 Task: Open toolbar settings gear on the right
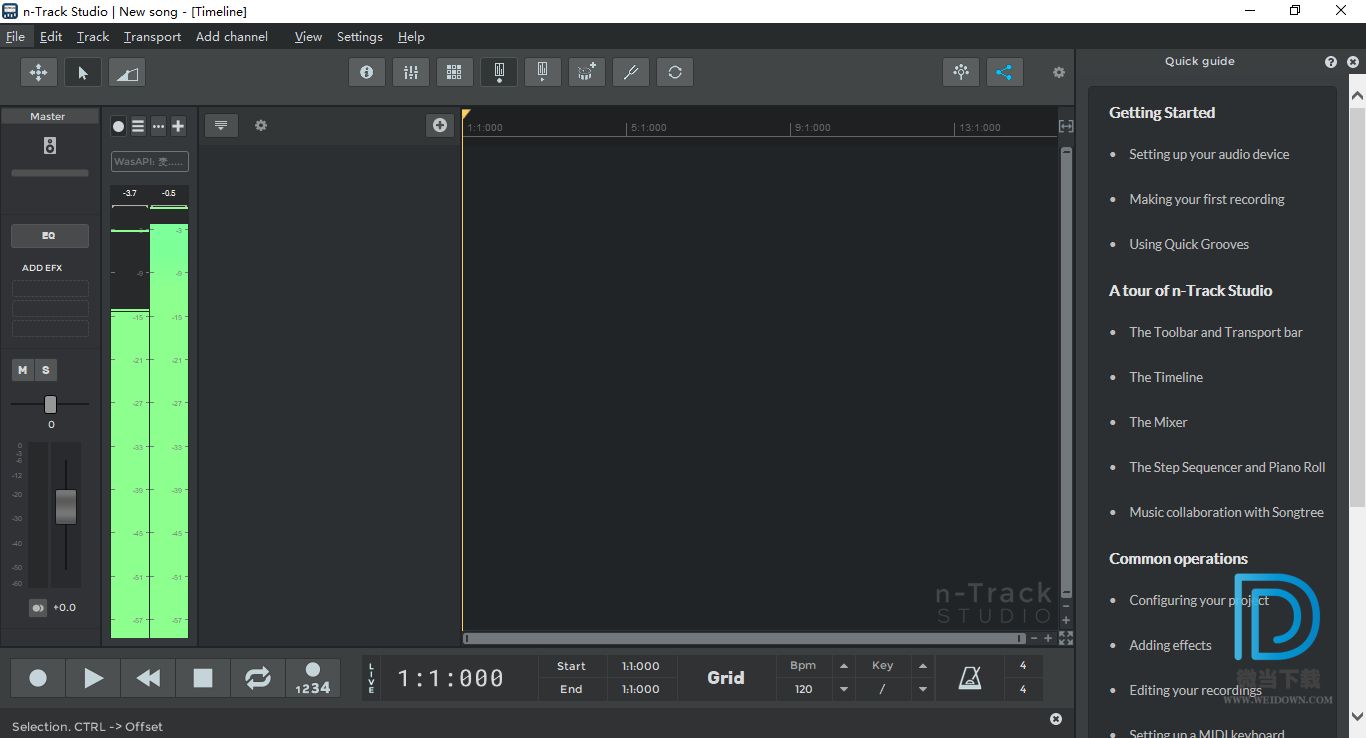[x=1058, y=72]
